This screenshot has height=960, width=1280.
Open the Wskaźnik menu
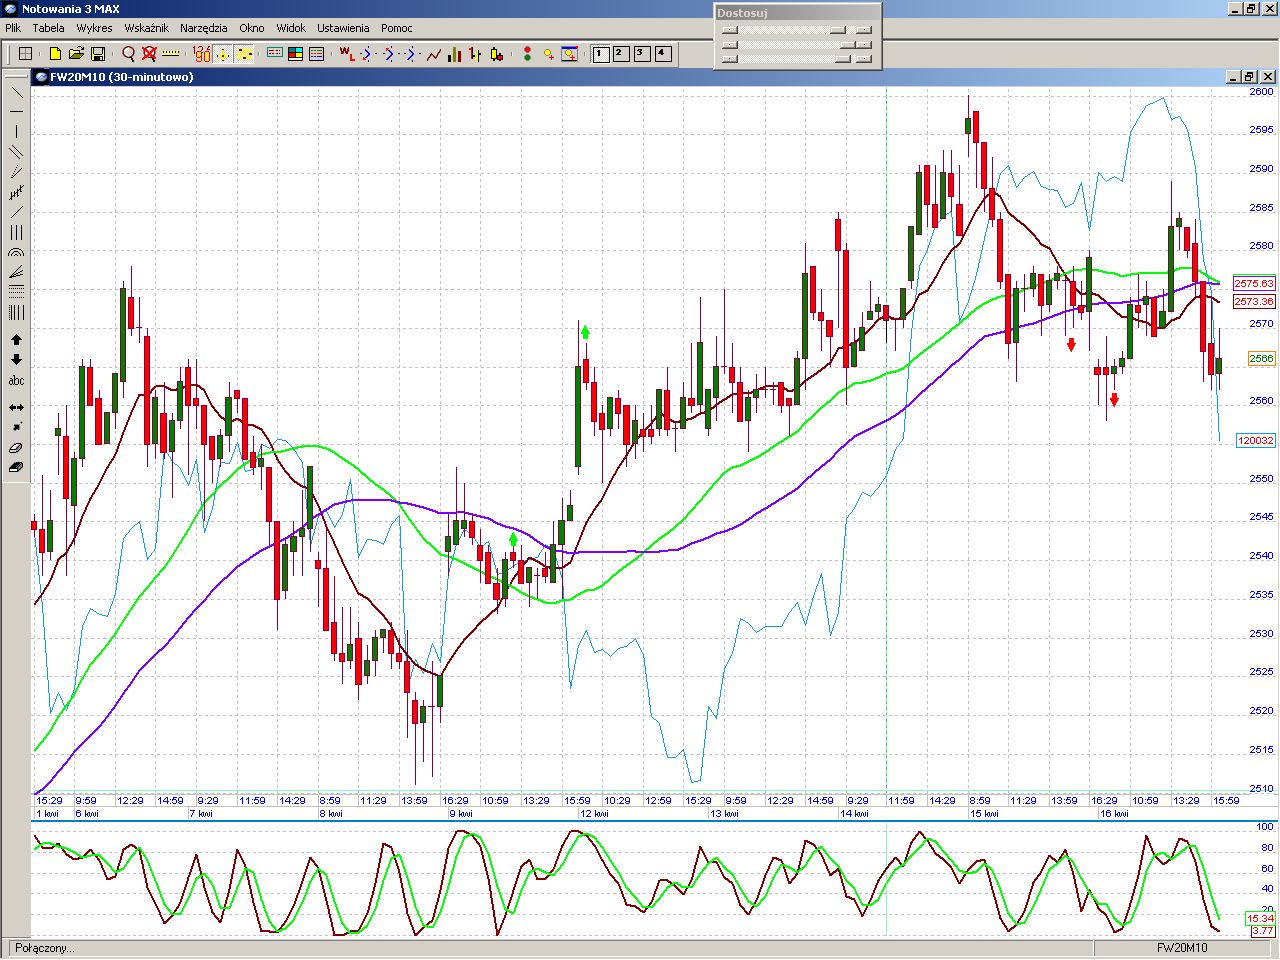click(x=146, y=28)
